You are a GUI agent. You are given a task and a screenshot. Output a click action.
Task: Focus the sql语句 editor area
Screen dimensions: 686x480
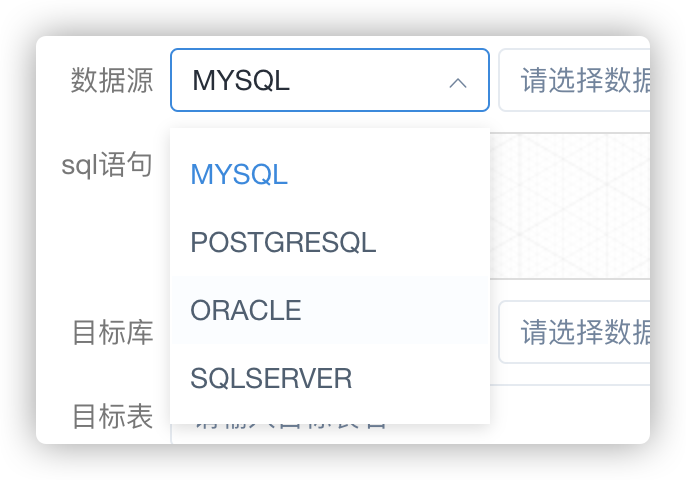click(x=570, y=206)
